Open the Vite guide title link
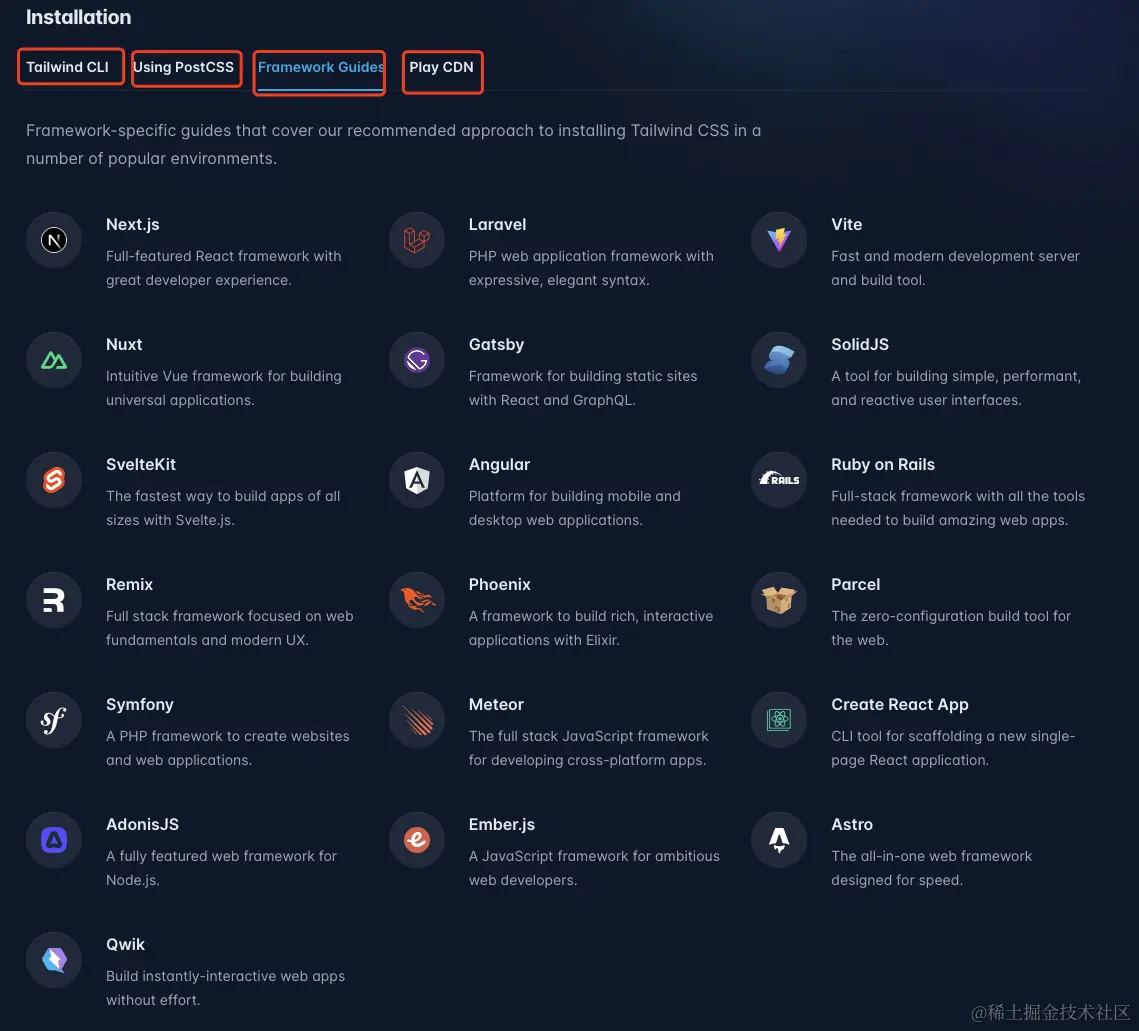Screen dimensions: 1139x1031 coord(847,225)
